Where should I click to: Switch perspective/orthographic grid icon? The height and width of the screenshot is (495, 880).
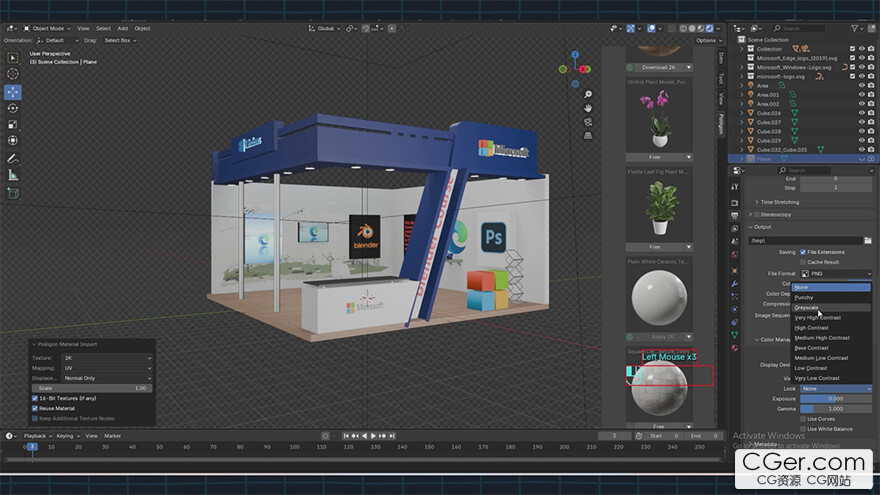(588, 135)
